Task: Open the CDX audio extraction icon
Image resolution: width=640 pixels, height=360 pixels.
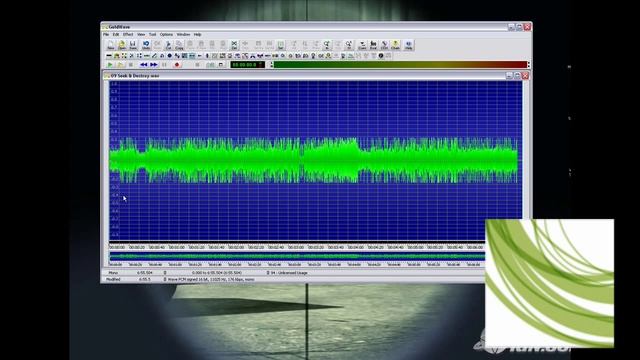Action: coord(384,45)
